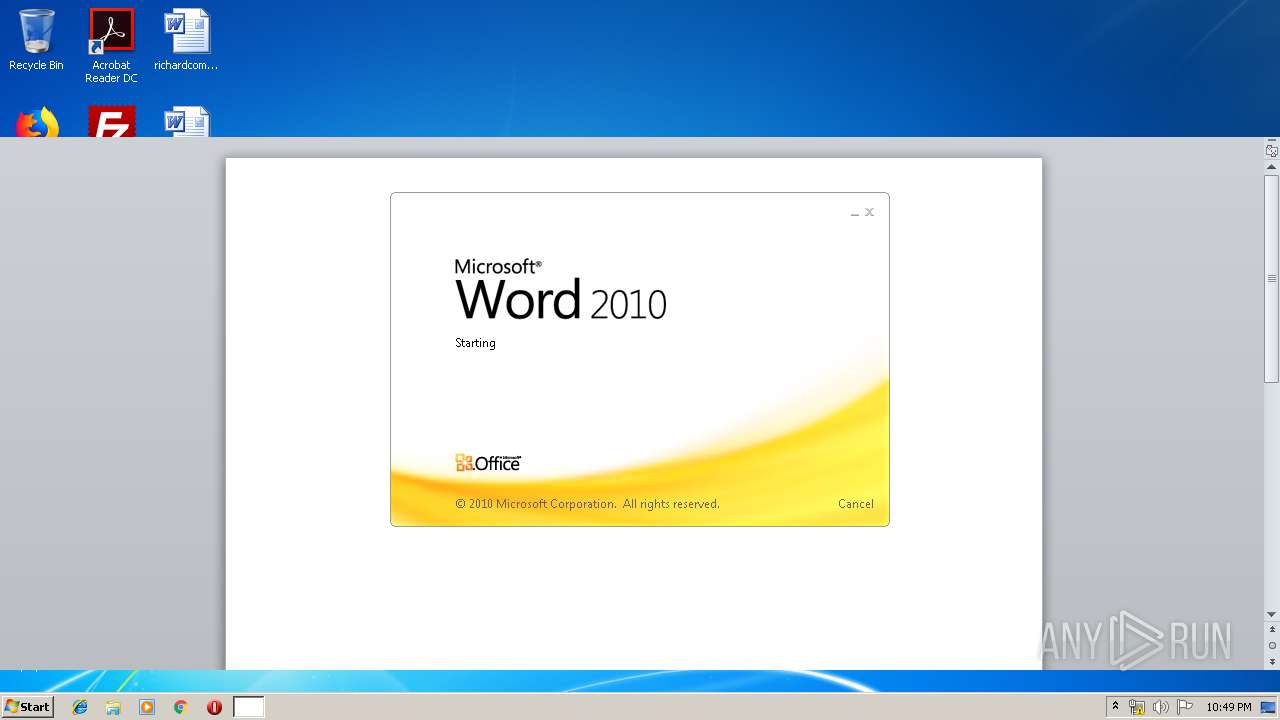Screen dimensions: 1280x720
Task: Click the vertical scrollbar thumb
Action: 1272,278
